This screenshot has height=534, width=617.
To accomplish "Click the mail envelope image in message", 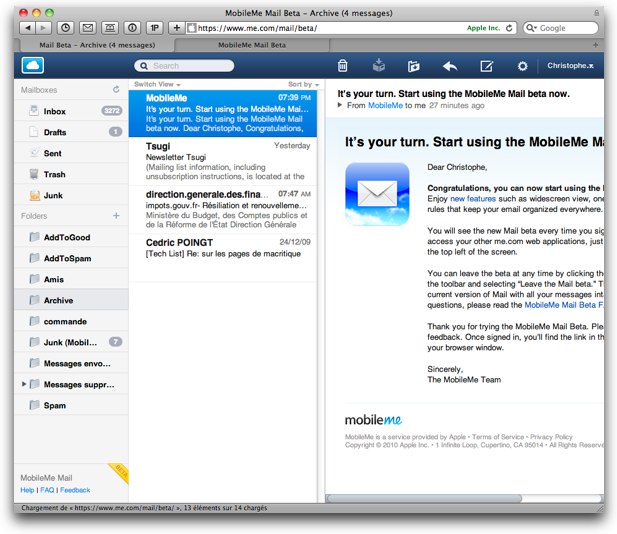I will pos(377,194).
